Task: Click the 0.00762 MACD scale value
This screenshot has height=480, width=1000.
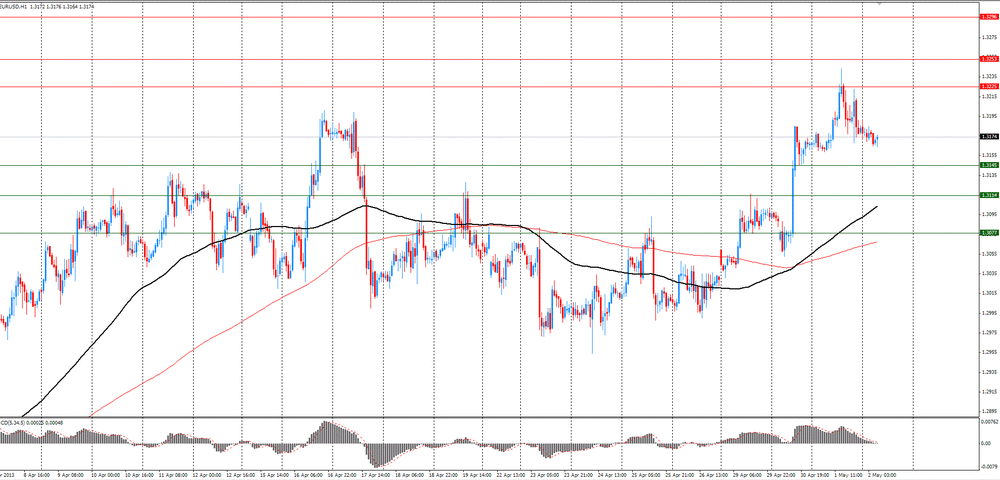Action: coord(990,422)
